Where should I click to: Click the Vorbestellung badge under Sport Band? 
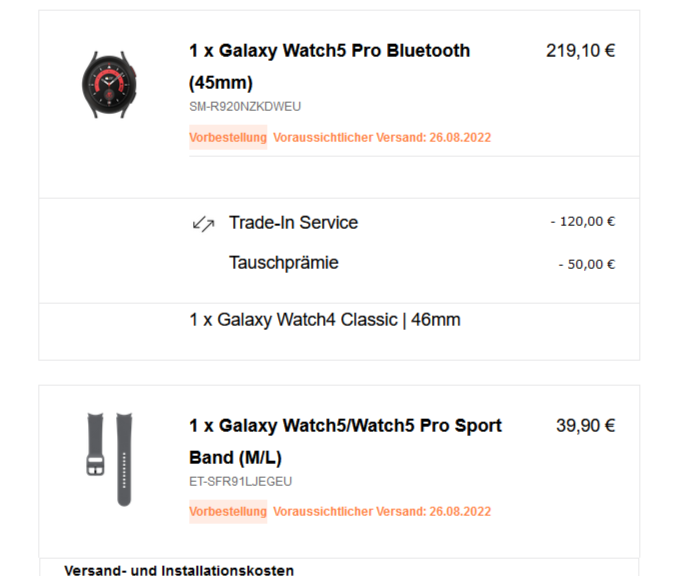[228, 511]
